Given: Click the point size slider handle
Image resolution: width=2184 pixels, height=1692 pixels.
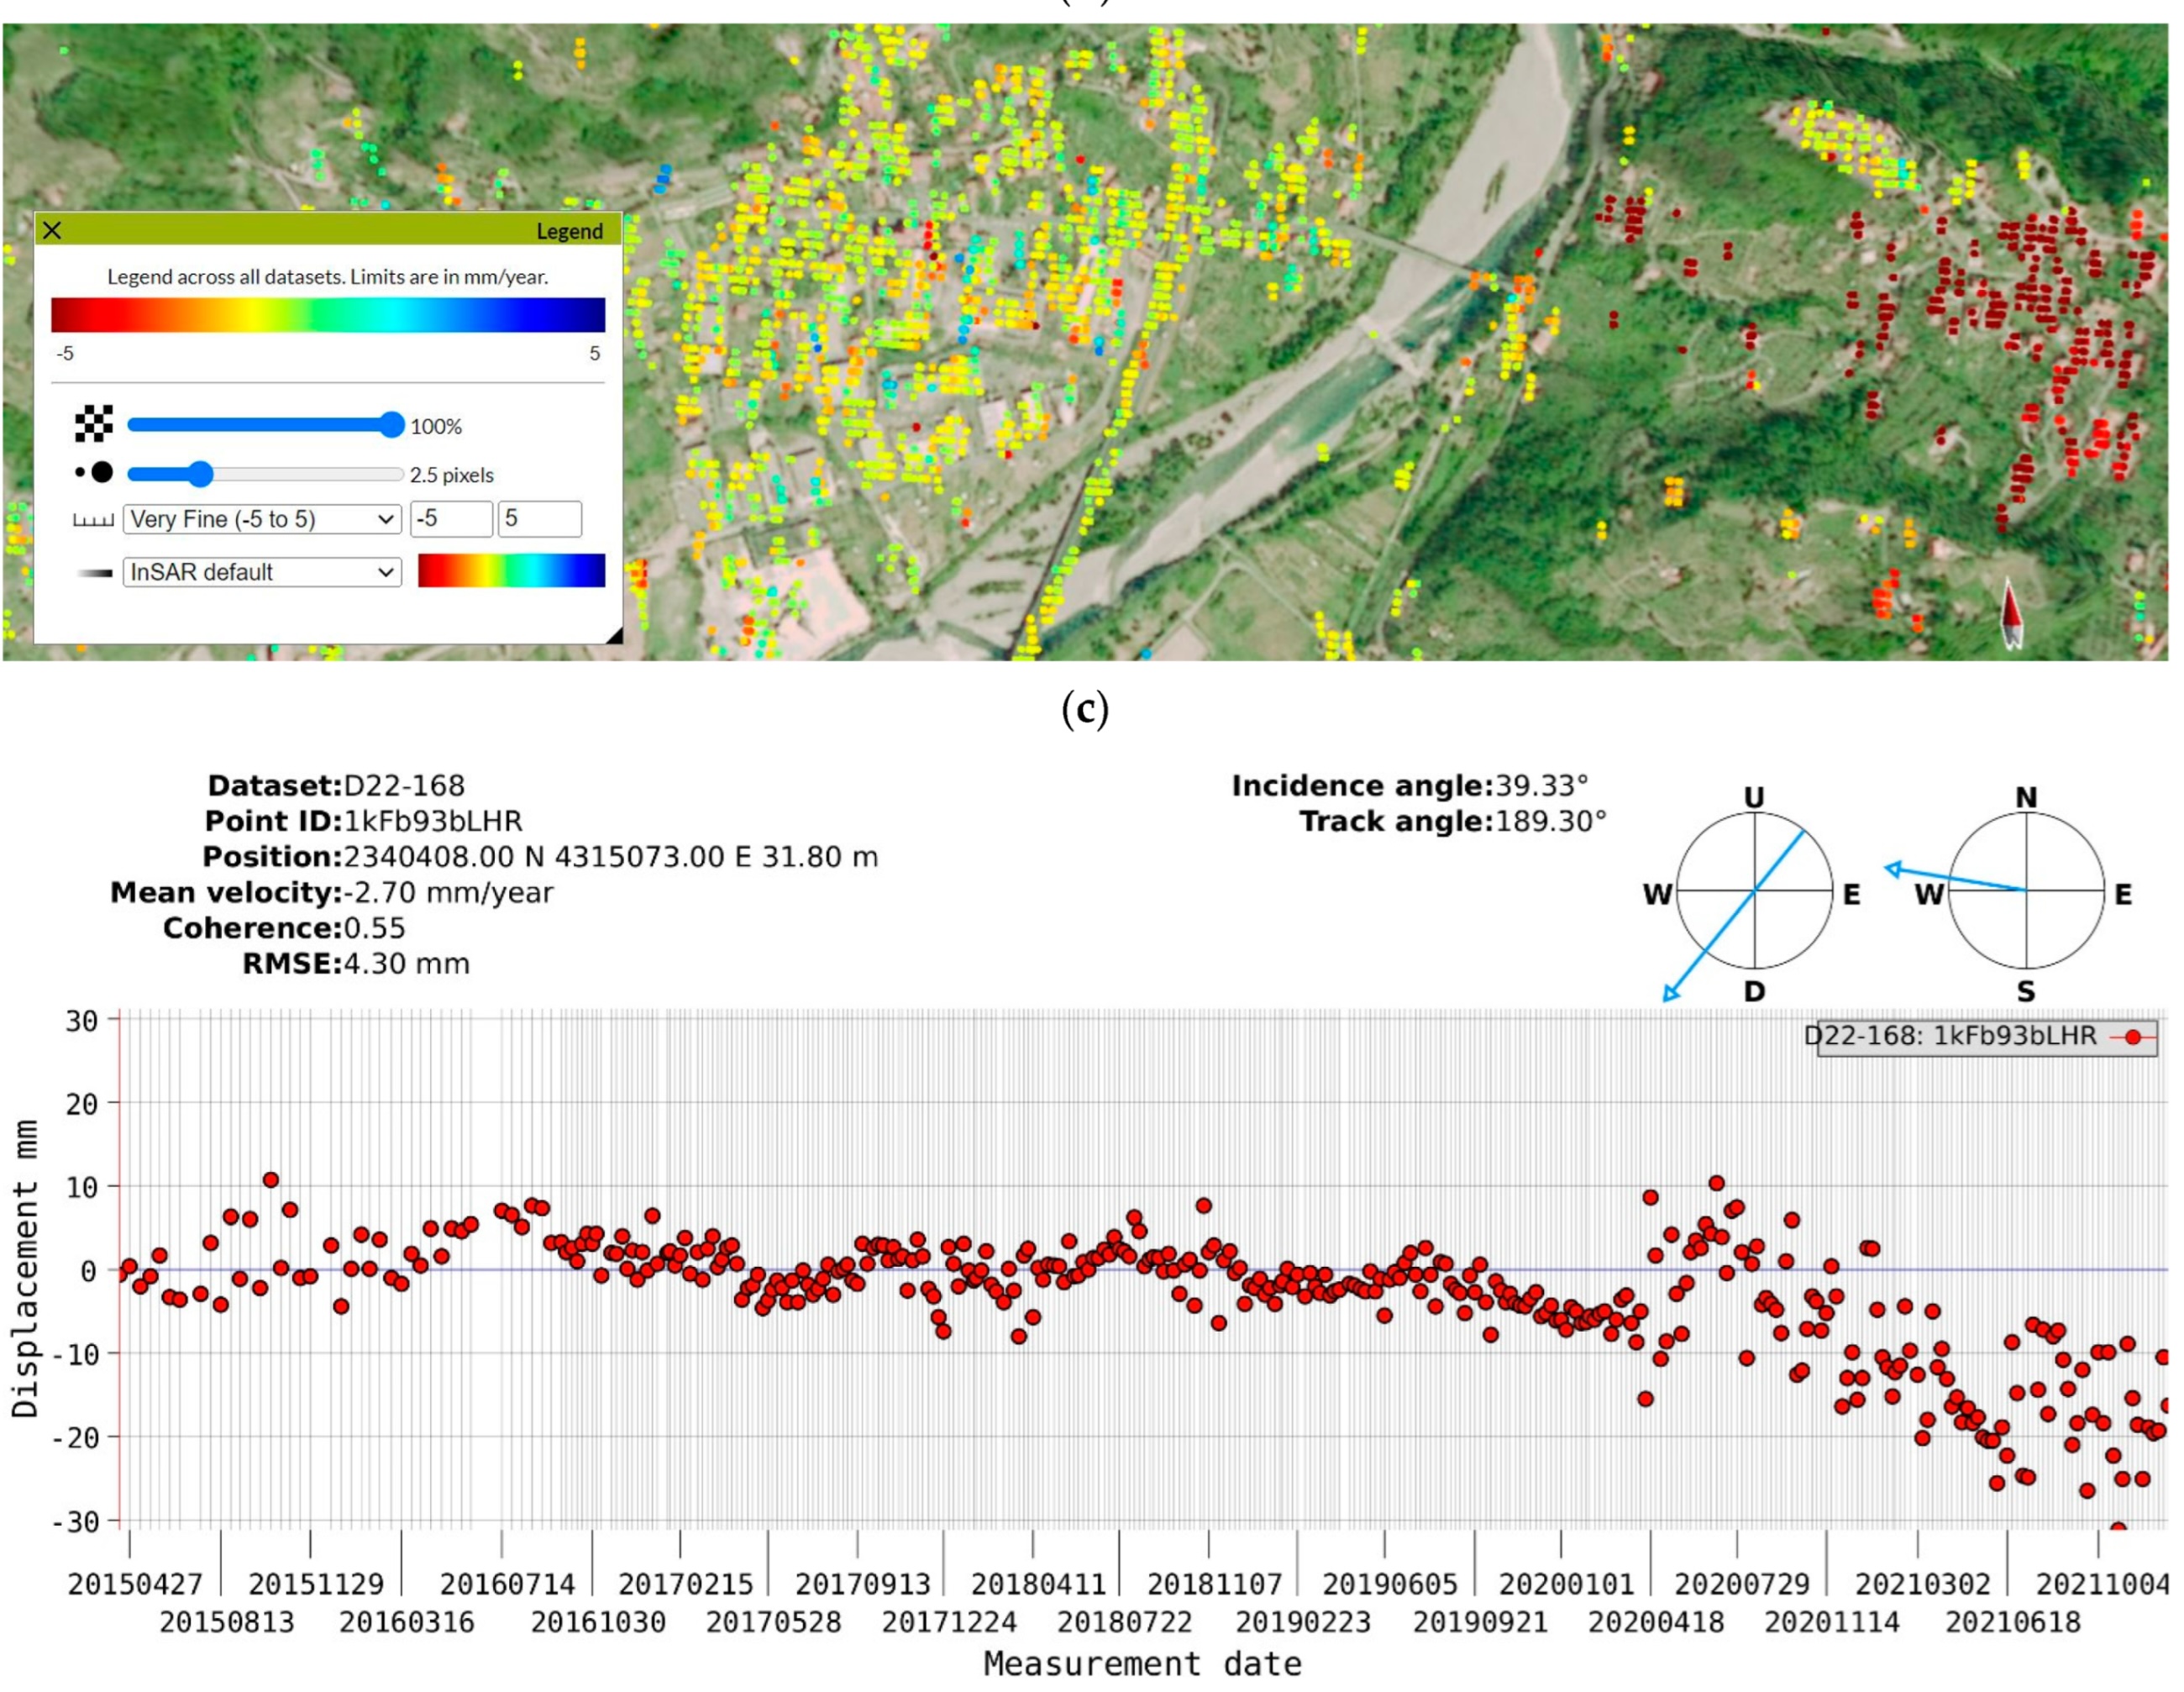Looking at the screenshot, I should (201, 474).
